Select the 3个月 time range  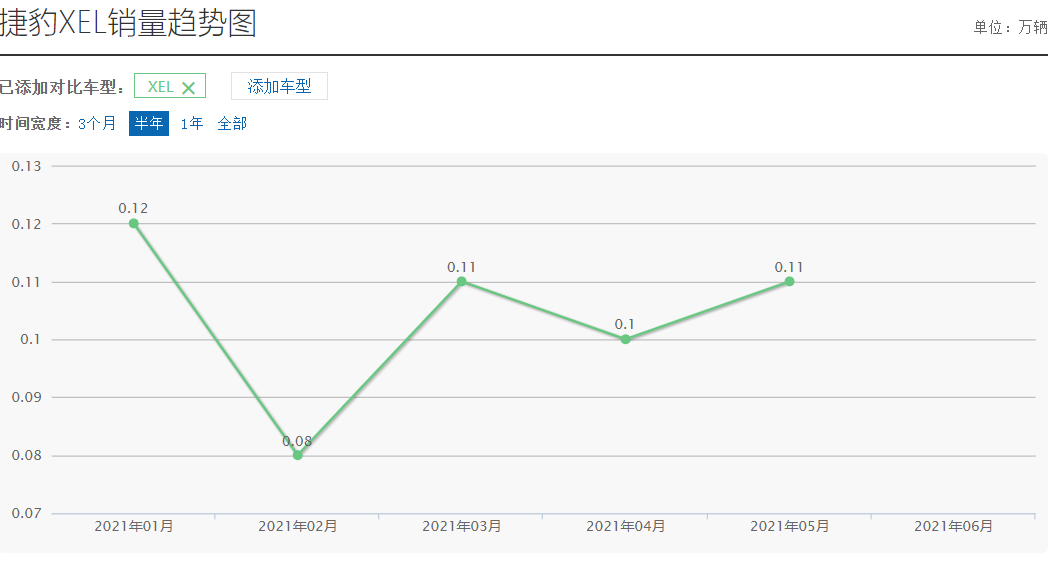click(97, 123)
